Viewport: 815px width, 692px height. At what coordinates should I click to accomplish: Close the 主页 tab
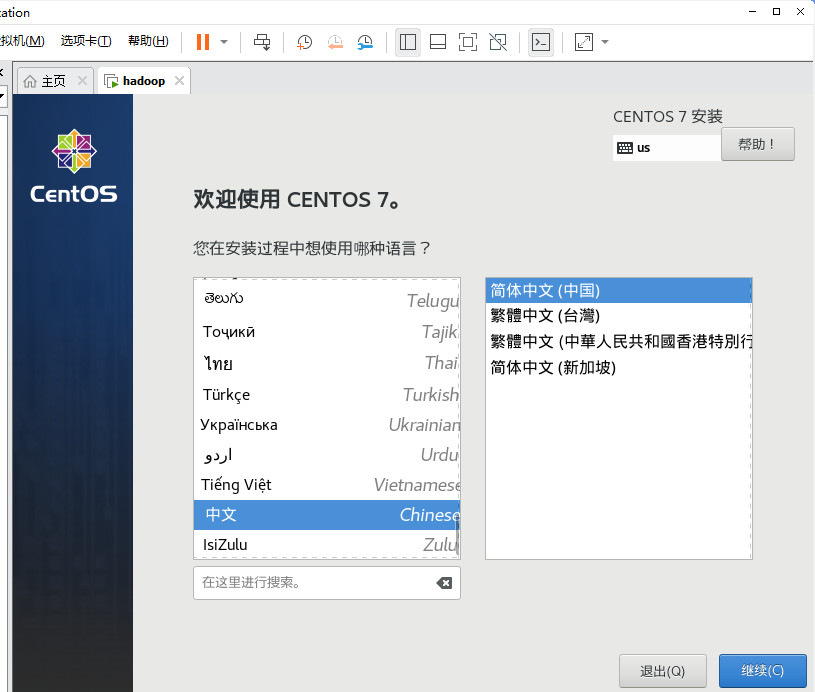(82, 81)
